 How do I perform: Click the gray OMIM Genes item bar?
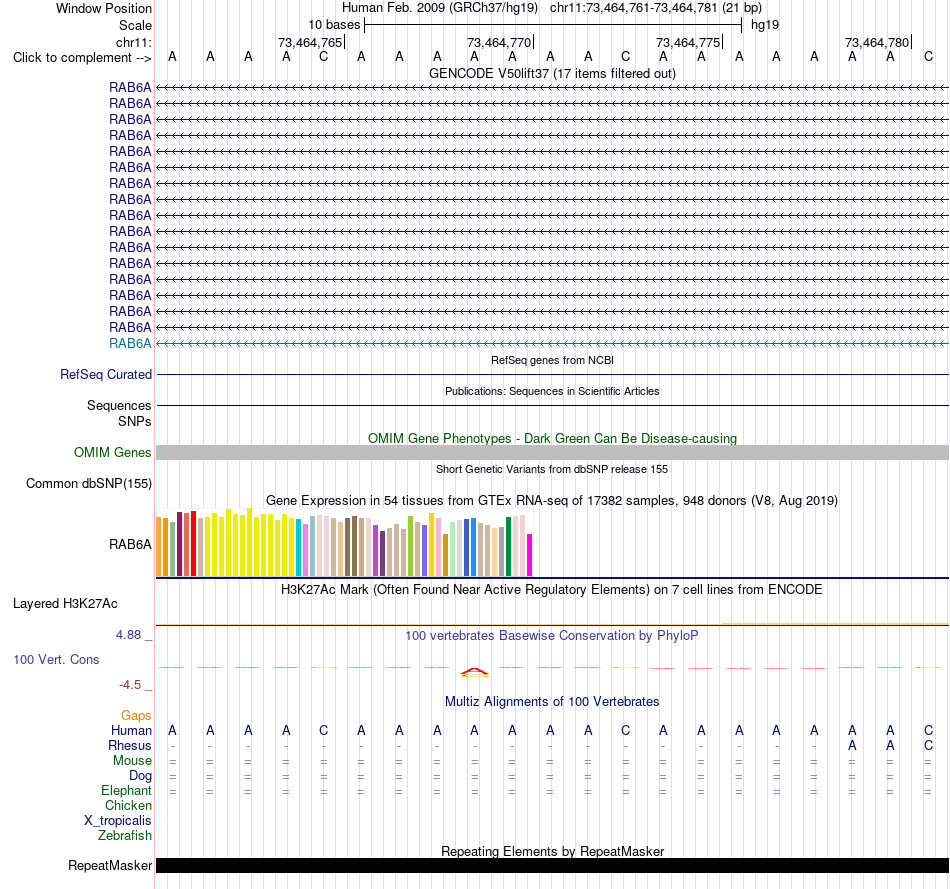[x=552, y=453]
